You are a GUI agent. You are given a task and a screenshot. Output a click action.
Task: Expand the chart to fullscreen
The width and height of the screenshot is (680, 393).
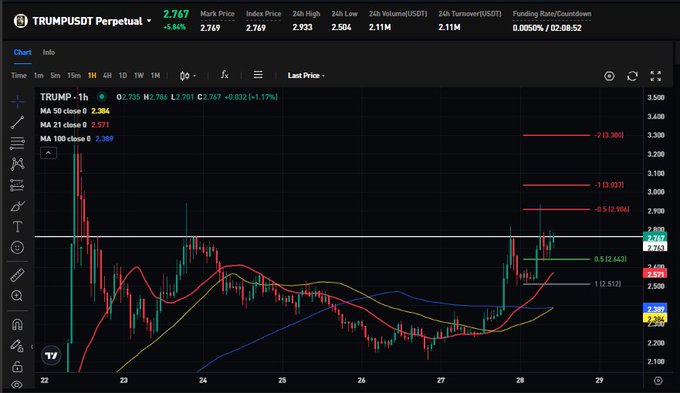(x=656, y=76)
